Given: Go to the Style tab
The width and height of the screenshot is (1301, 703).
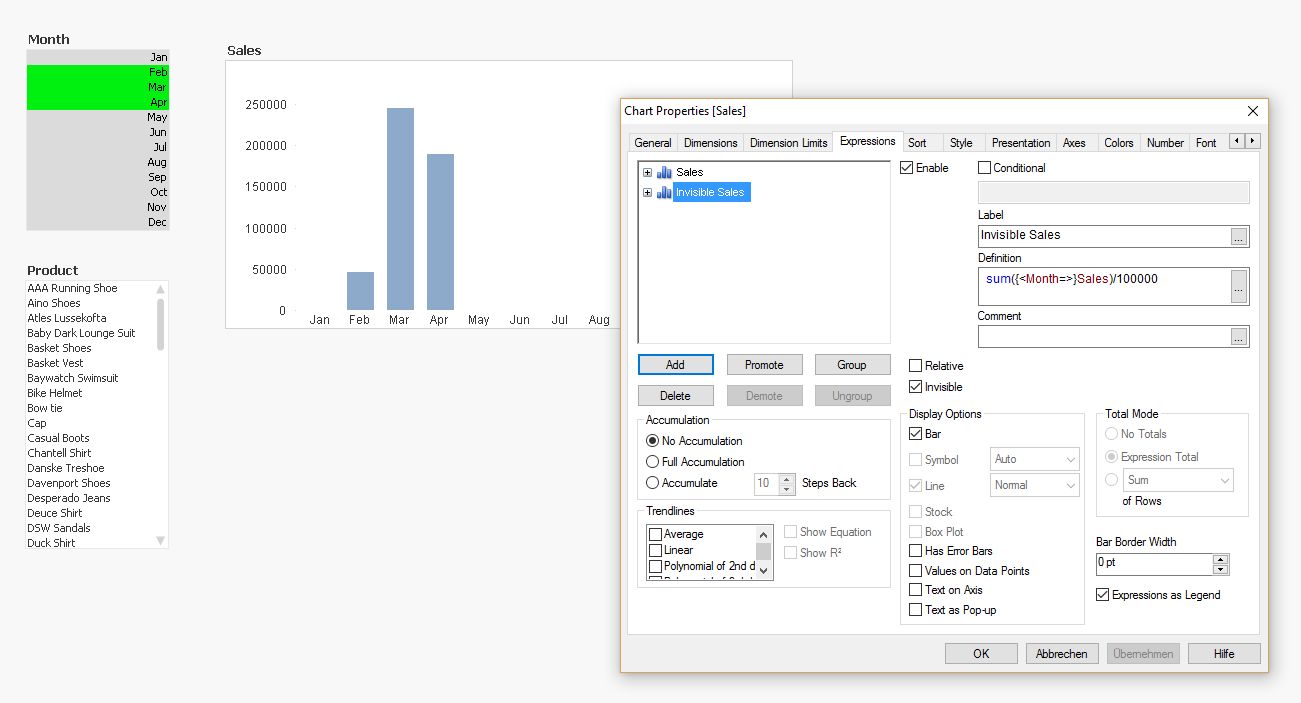Looking at the screenshot, I should [x=961, y=143].
